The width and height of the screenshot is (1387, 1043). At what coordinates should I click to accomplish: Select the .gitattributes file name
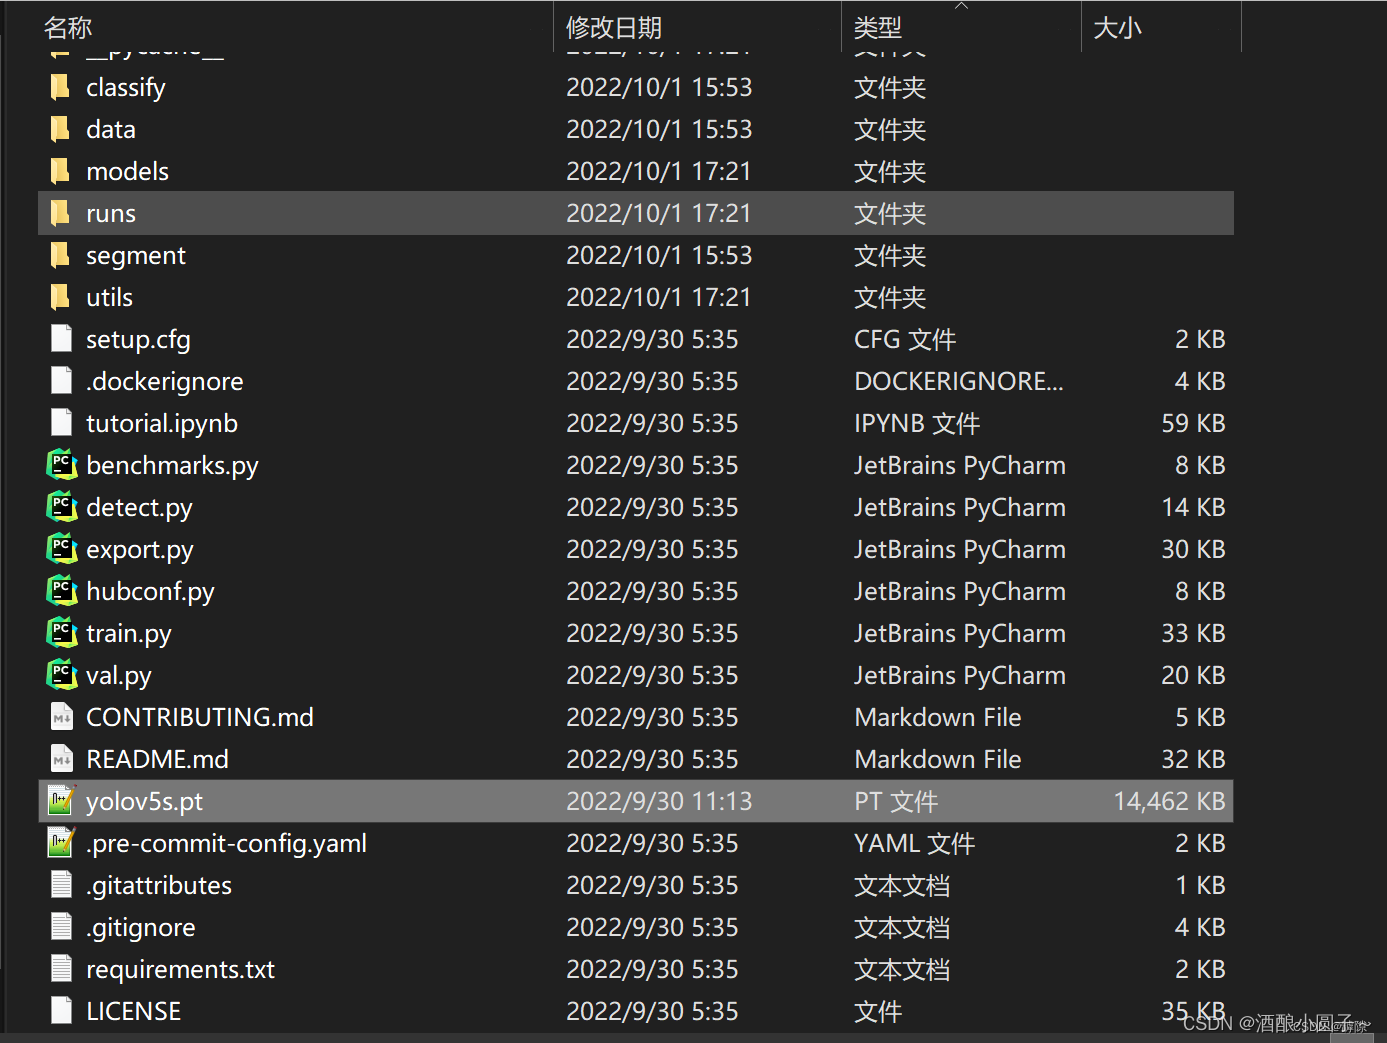[159, 886]
